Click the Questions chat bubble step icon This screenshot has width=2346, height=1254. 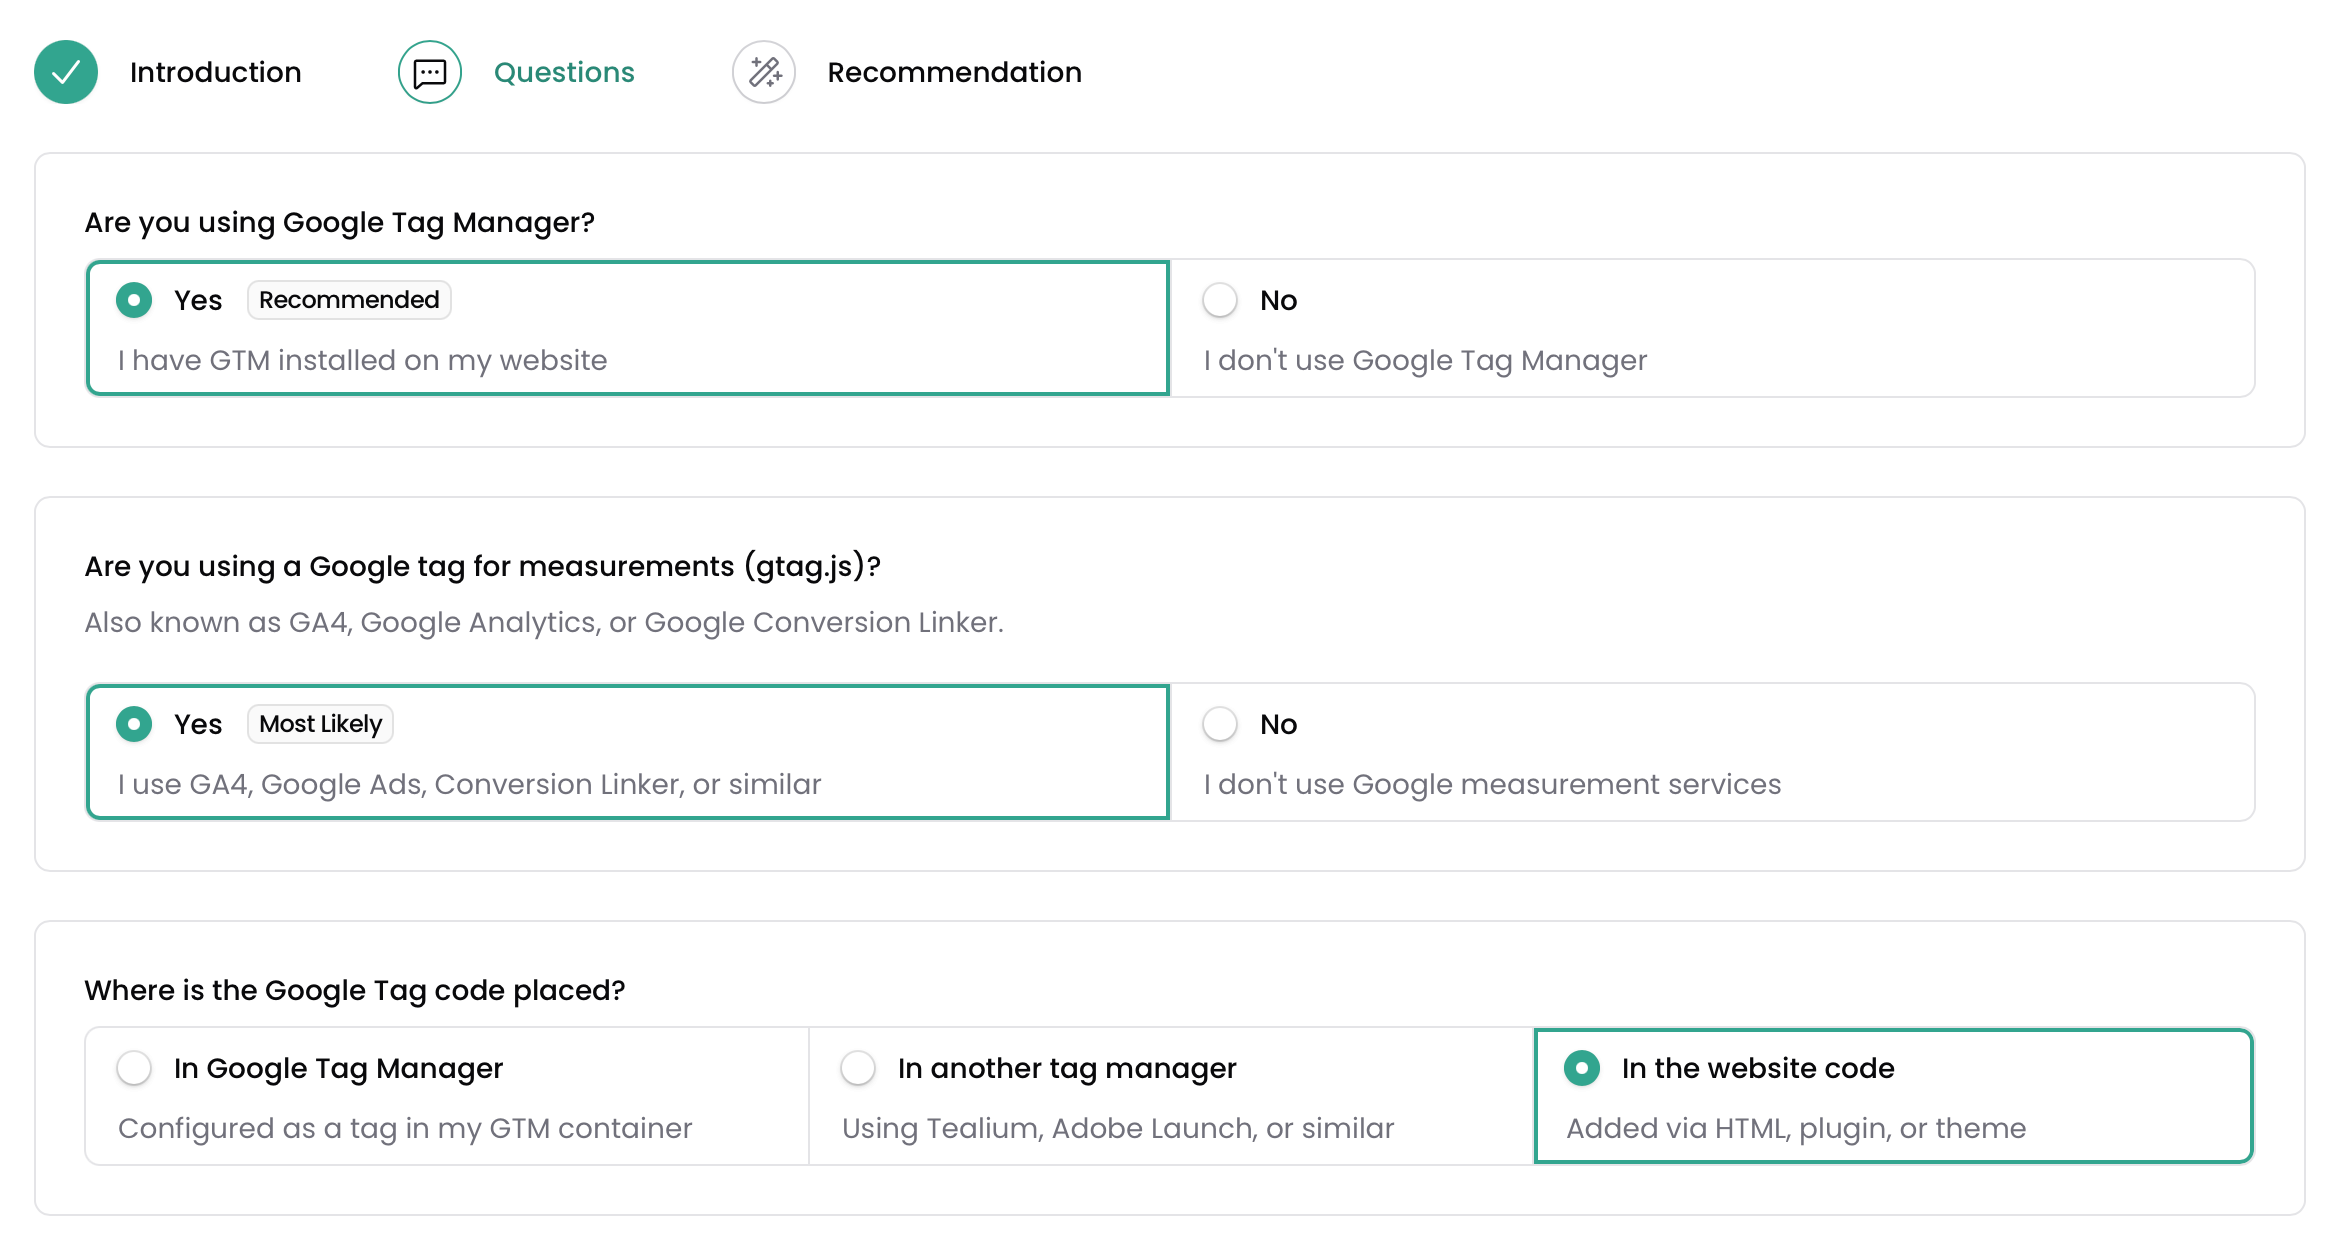click(x=430, y=72)
